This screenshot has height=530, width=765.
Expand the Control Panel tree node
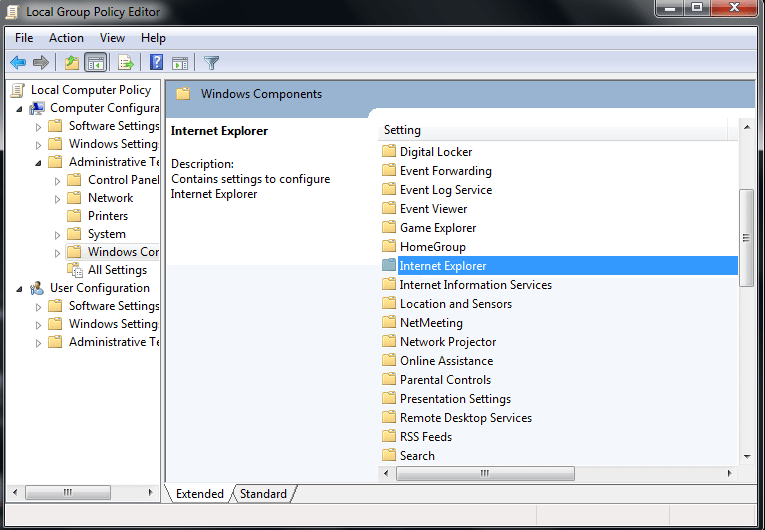click(57, 181)
